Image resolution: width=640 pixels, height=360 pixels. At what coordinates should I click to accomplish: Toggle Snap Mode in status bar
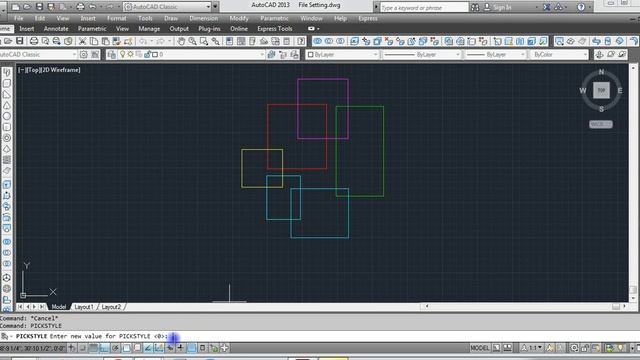[x=83, y=348]
